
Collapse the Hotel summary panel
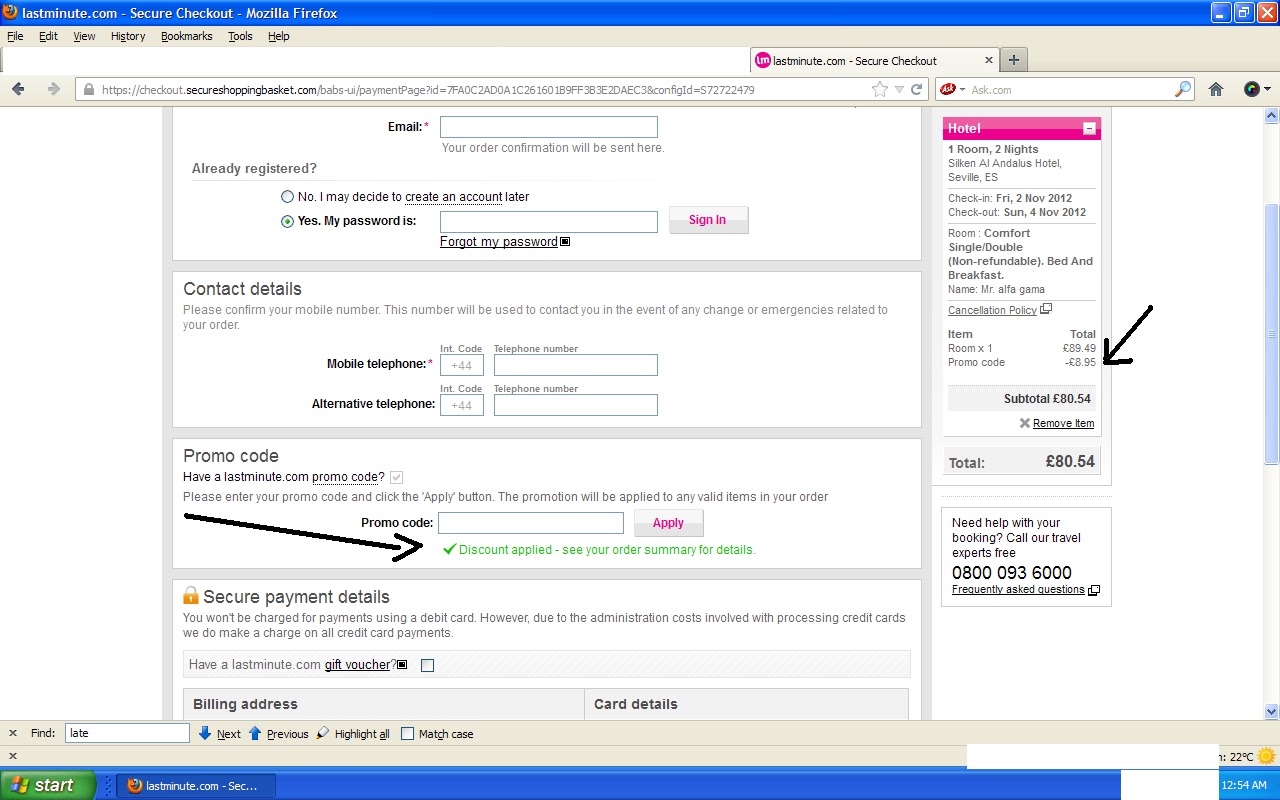coord(1089,128)
